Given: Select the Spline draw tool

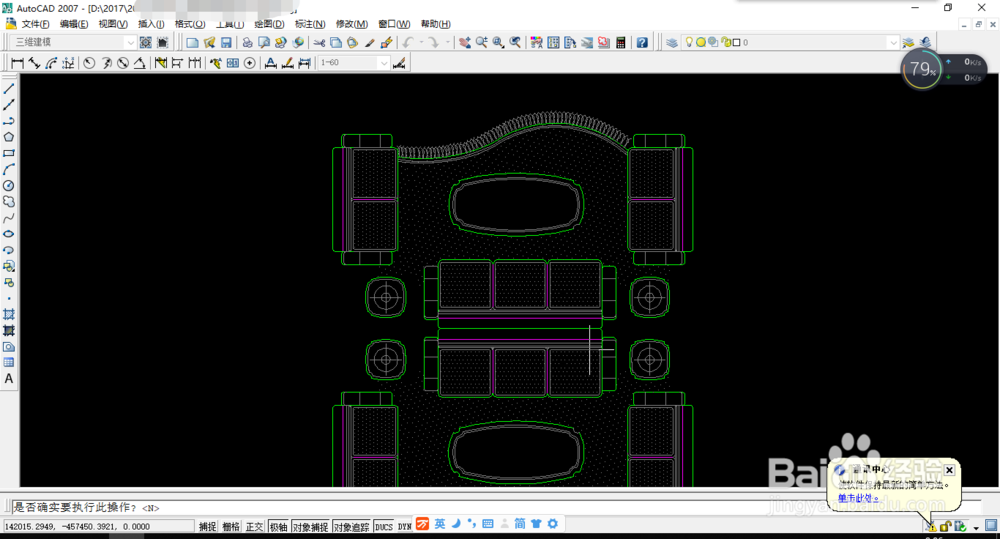Looking at the screenshot, I should pyautogui.click(x=9, y=218).
